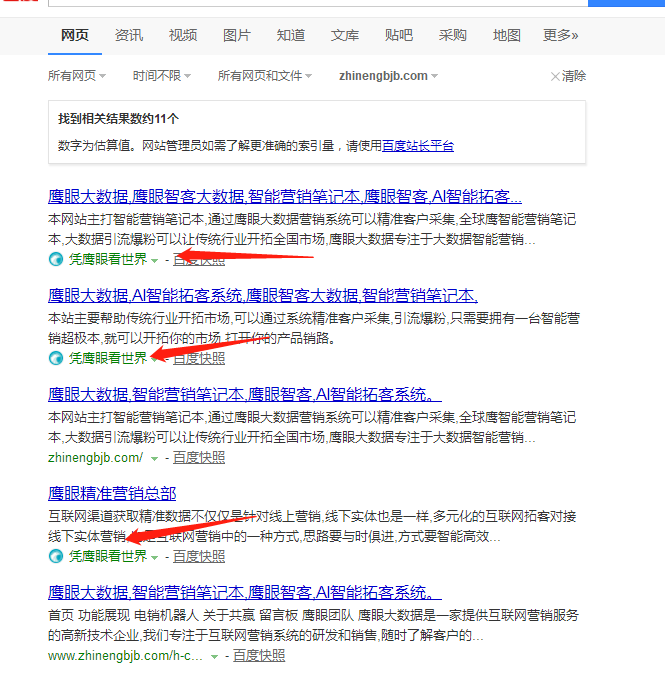Open the 鹰眼精准营销总部 result title
This screenshot has height=684, width=665.
pyautogui.click(x=112, y=494)
